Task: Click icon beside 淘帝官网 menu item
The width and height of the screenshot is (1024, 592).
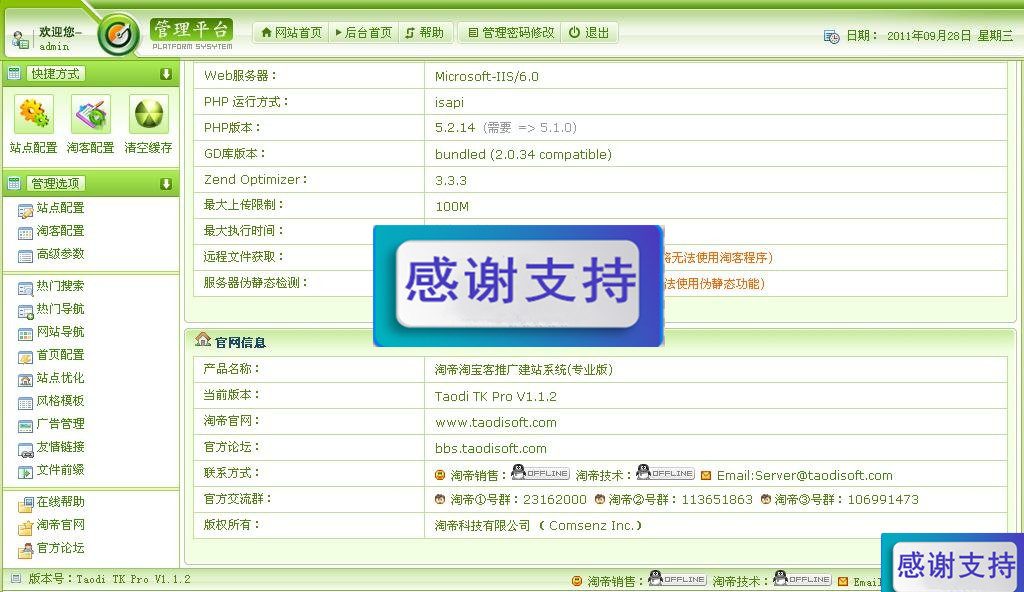Action: point(25,527)
